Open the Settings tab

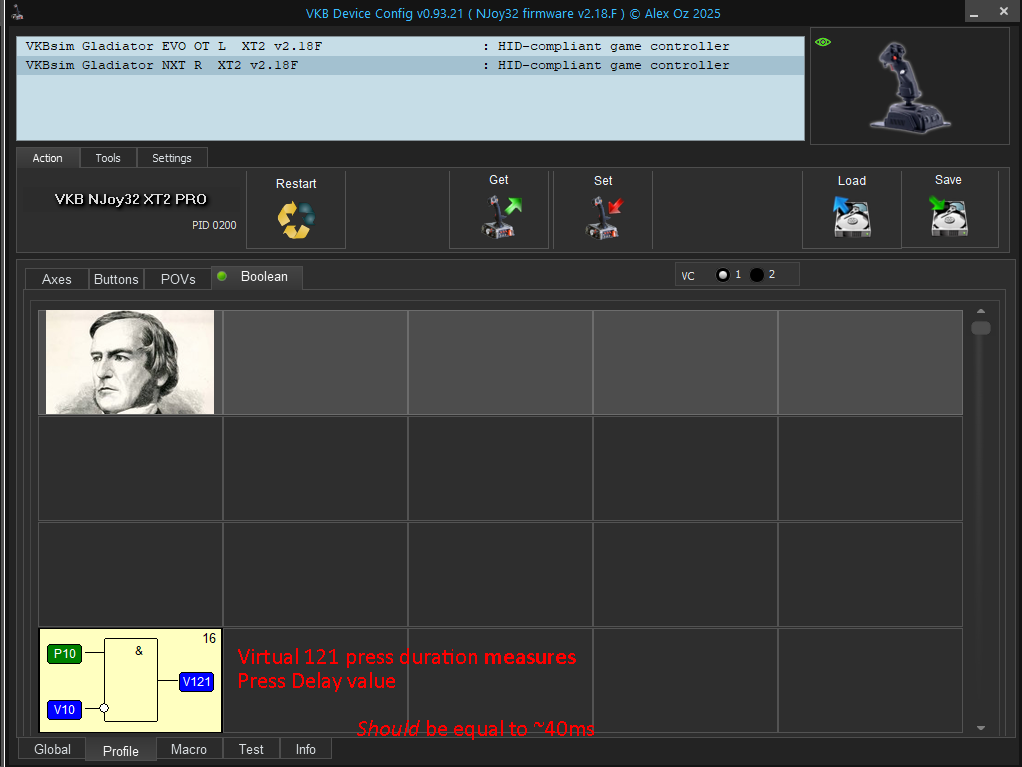(172, 158)
